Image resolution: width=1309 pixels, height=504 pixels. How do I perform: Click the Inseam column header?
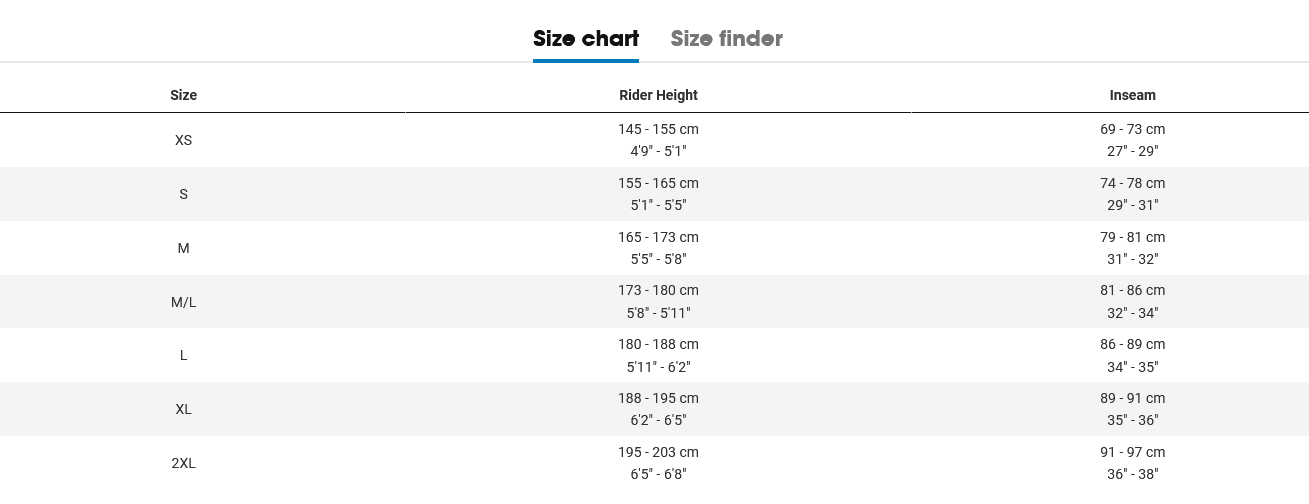1133,95
